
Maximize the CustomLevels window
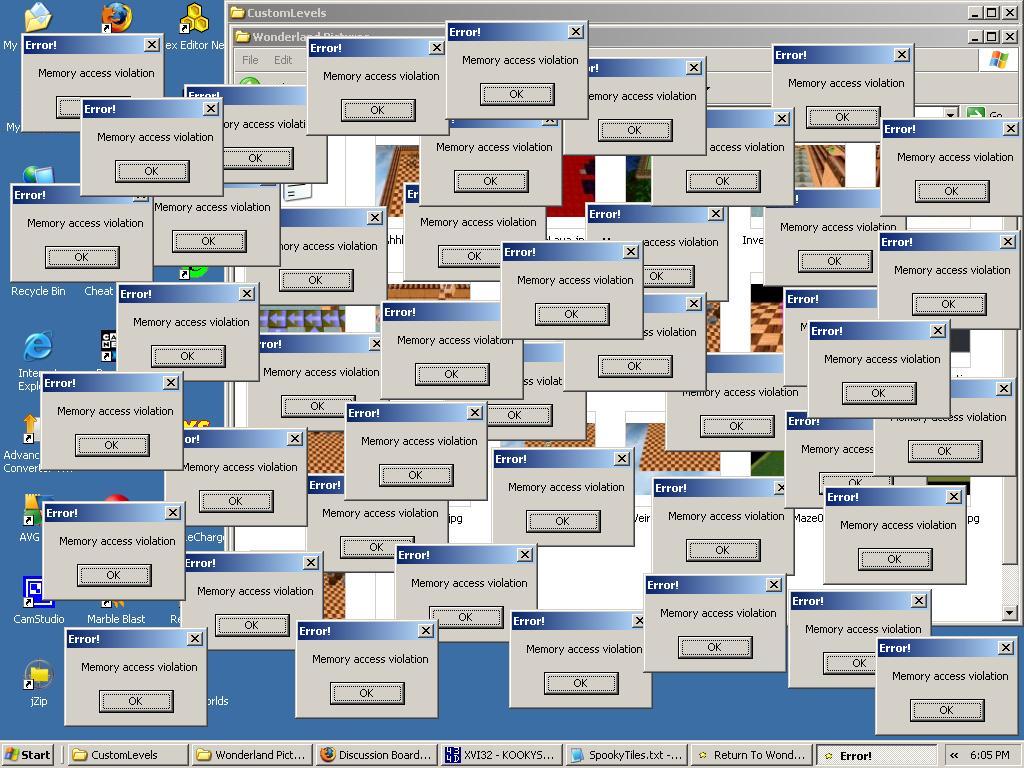(992, 13)
